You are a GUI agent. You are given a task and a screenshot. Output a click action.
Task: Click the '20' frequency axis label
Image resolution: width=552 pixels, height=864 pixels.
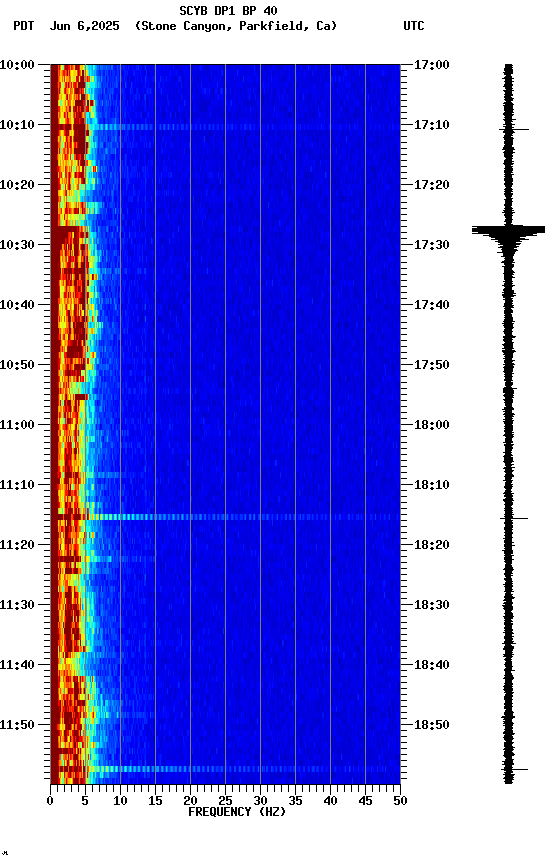point(190,801)
